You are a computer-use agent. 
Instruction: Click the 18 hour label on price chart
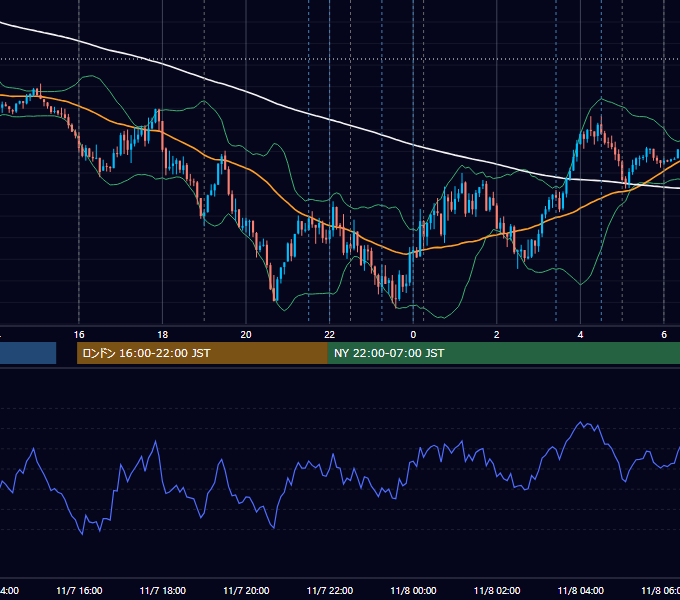(163, 335)
